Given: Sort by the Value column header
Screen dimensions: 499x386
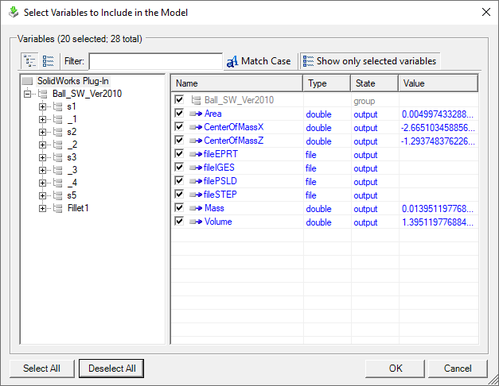Looking at the screenshot, I should [438, 83].
